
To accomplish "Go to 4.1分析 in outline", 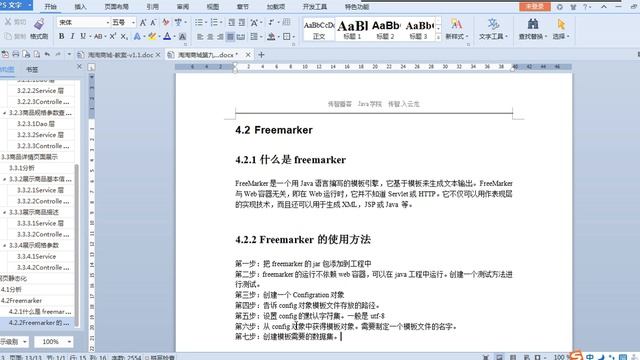I will (11, 289).
